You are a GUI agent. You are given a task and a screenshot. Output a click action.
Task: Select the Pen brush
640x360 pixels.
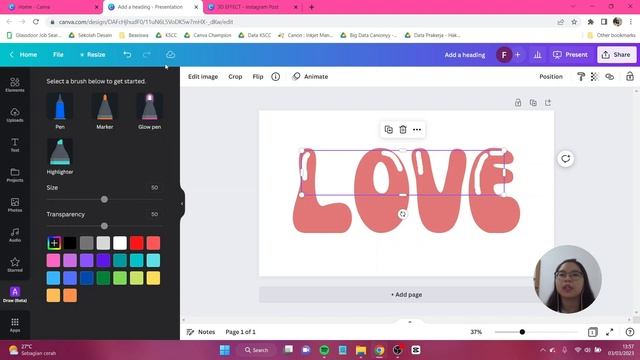[60, 111]
